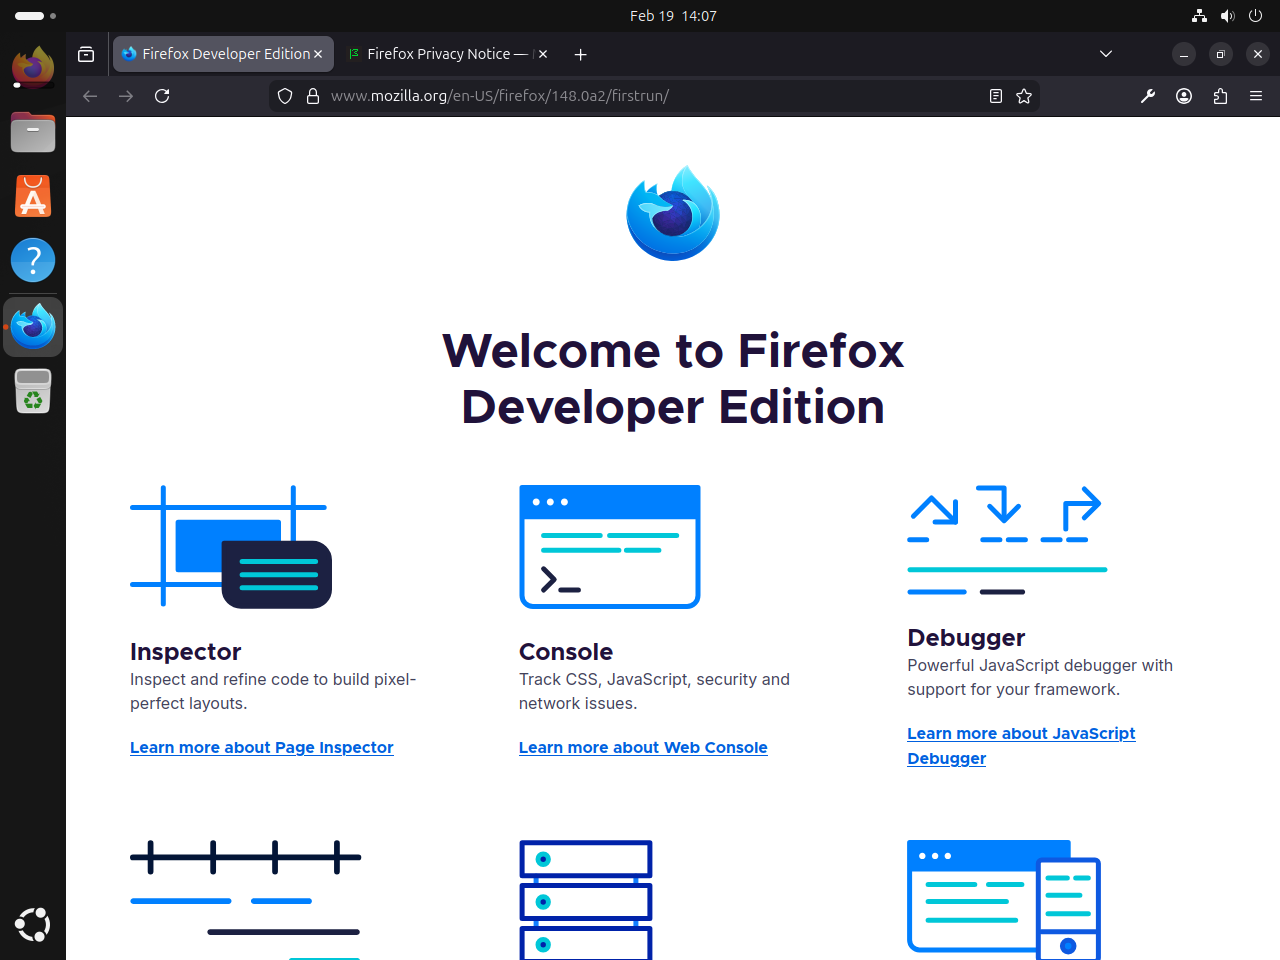Open the List all tabs chevron

(1105, 53)
